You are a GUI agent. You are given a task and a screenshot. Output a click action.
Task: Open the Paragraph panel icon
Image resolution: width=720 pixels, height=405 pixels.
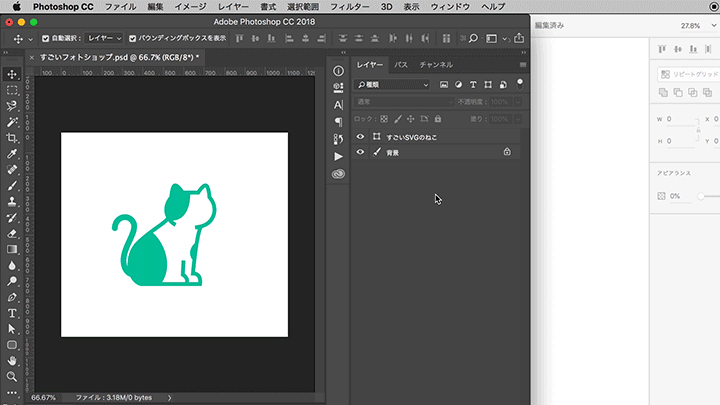pos(338,121)
